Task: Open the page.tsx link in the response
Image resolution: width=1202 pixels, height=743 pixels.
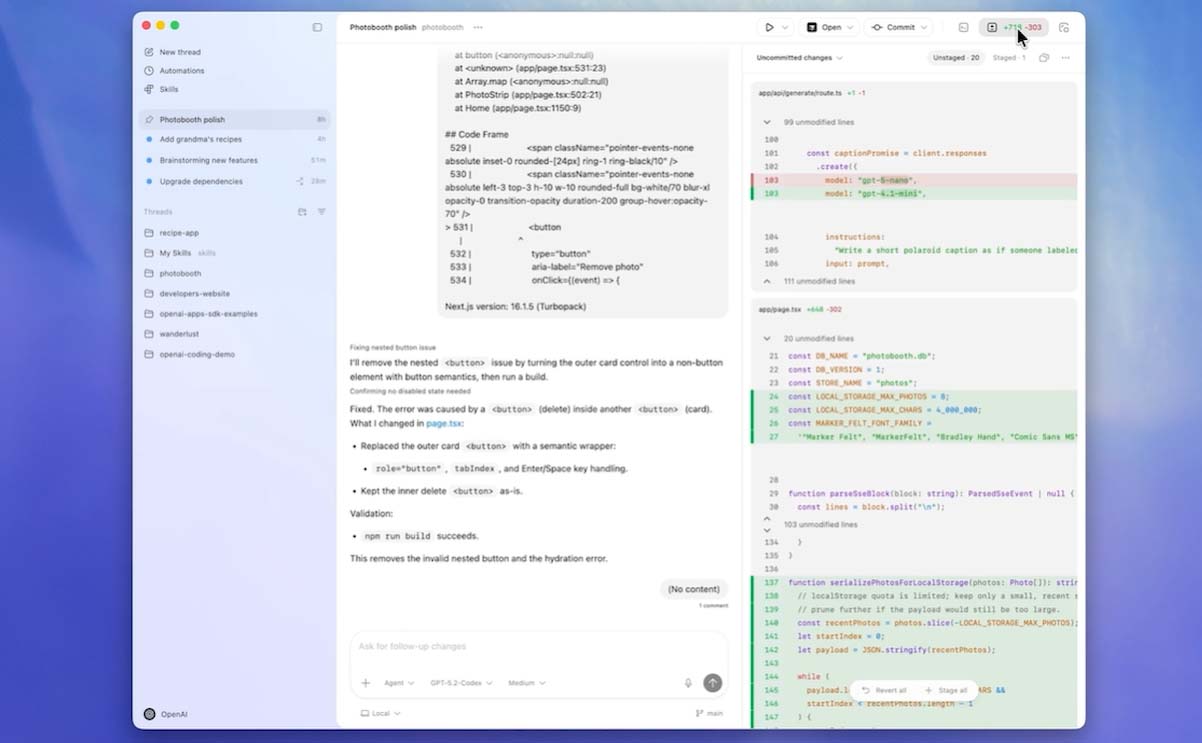Action: pyautogui.click(x=444, y=423)
